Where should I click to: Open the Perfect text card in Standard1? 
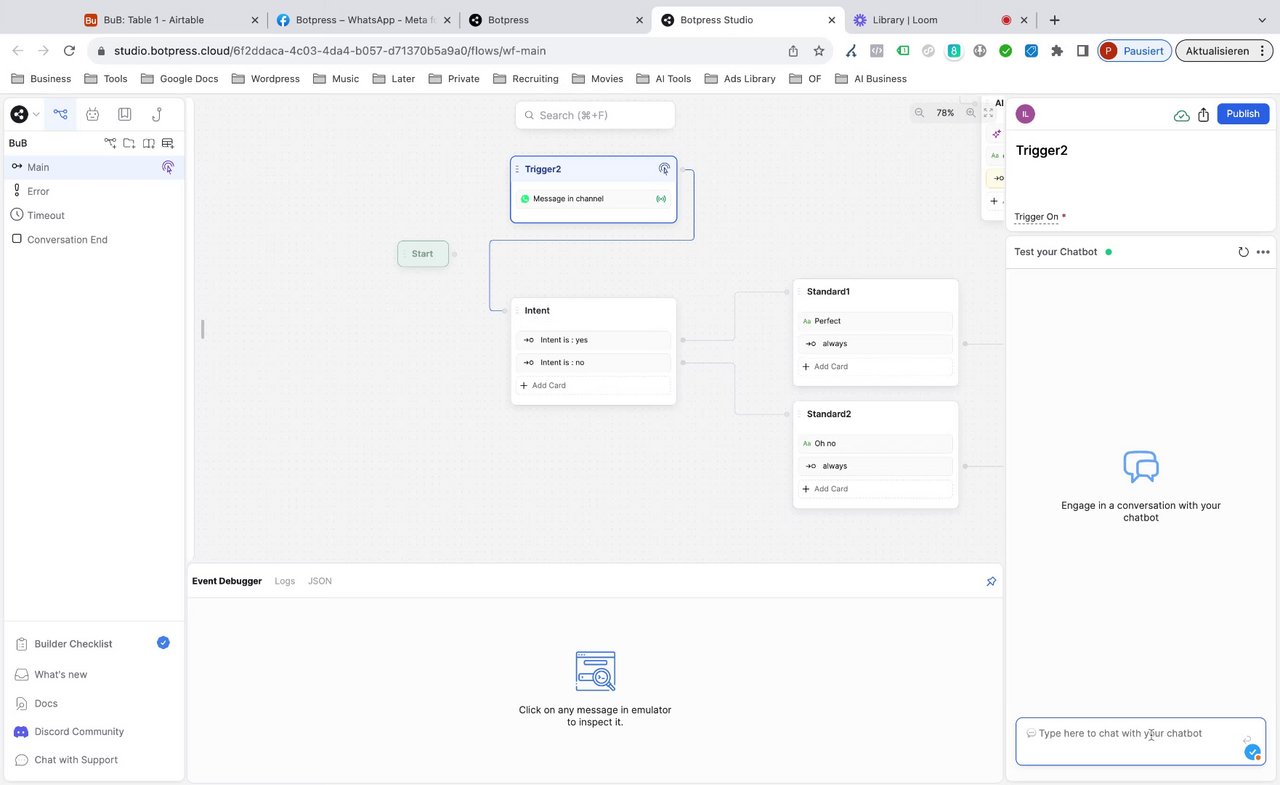point(875,321)
